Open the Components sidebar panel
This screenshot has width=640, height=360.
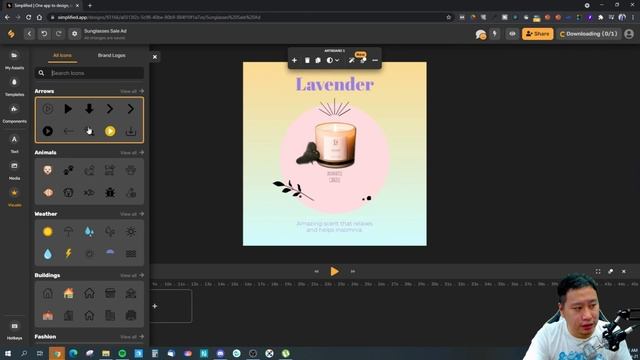tap(14, 114)
